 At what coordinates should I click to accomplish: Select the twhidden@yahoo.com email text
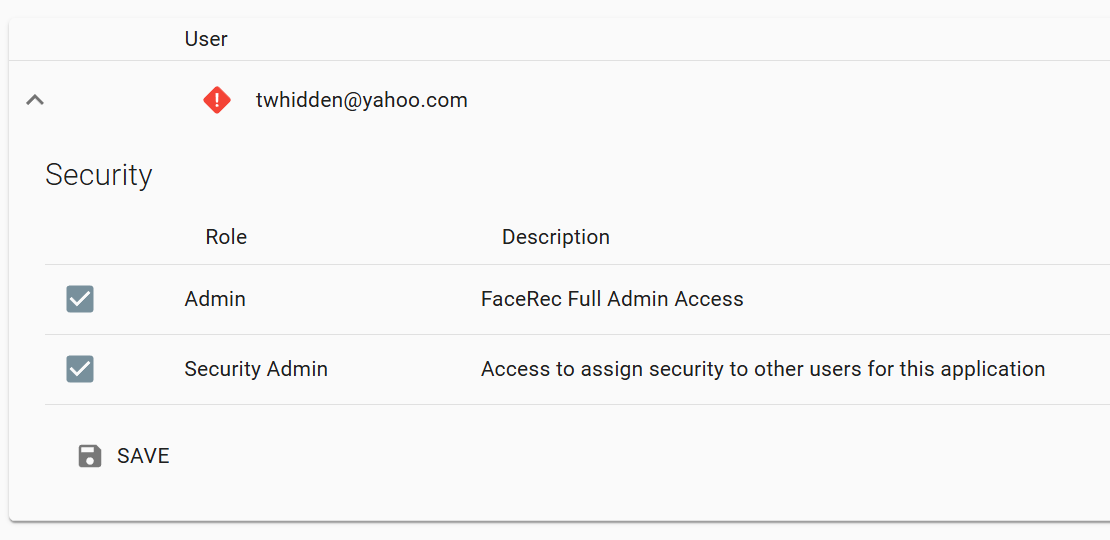tap(361, 100)
